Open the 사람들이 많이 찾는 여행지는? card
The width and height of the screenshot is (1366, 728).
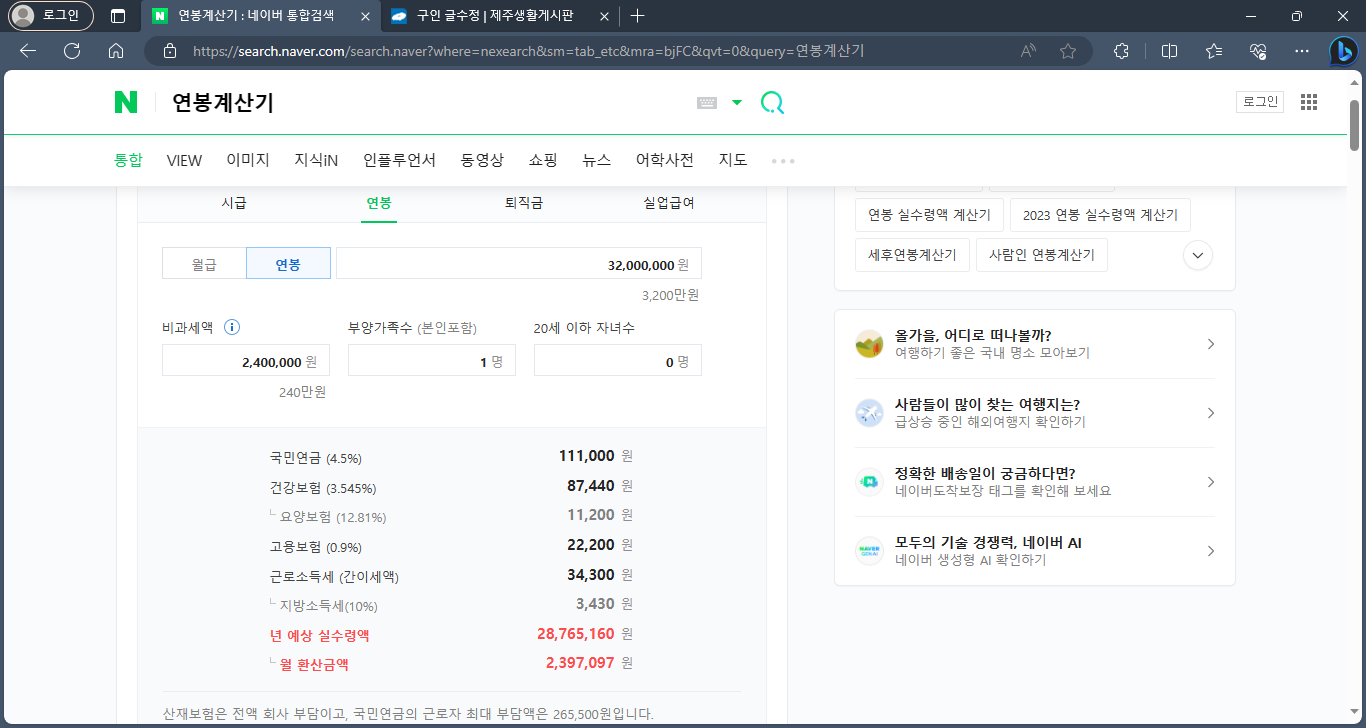pyautogui.click(x=1035, y=413)
